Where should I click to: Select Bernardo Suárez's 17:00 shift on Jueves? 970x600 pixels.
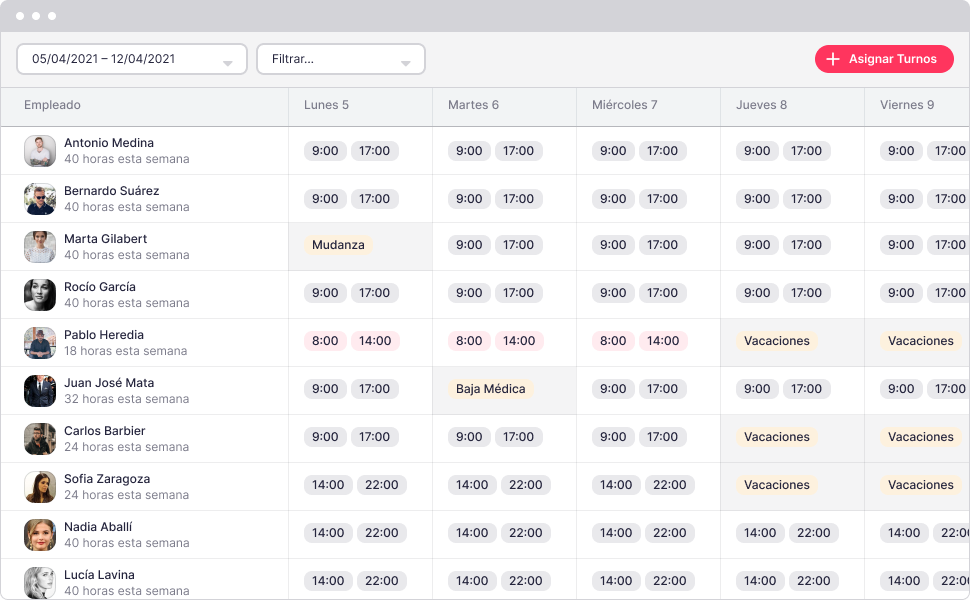click(807, 198)
